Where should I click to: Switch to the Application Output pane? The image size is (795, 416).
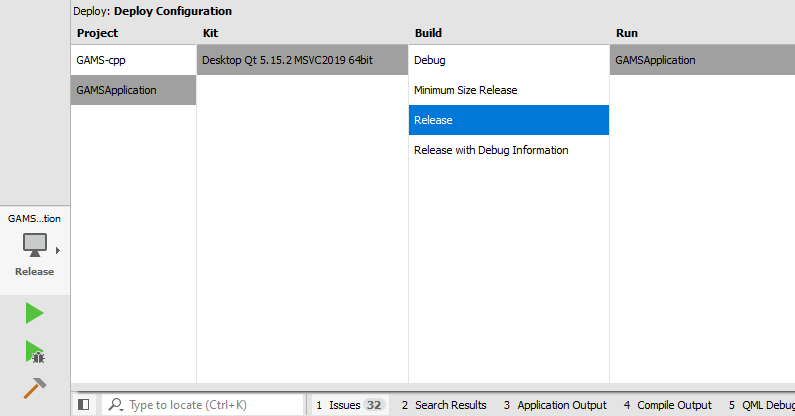pos(554,405)
